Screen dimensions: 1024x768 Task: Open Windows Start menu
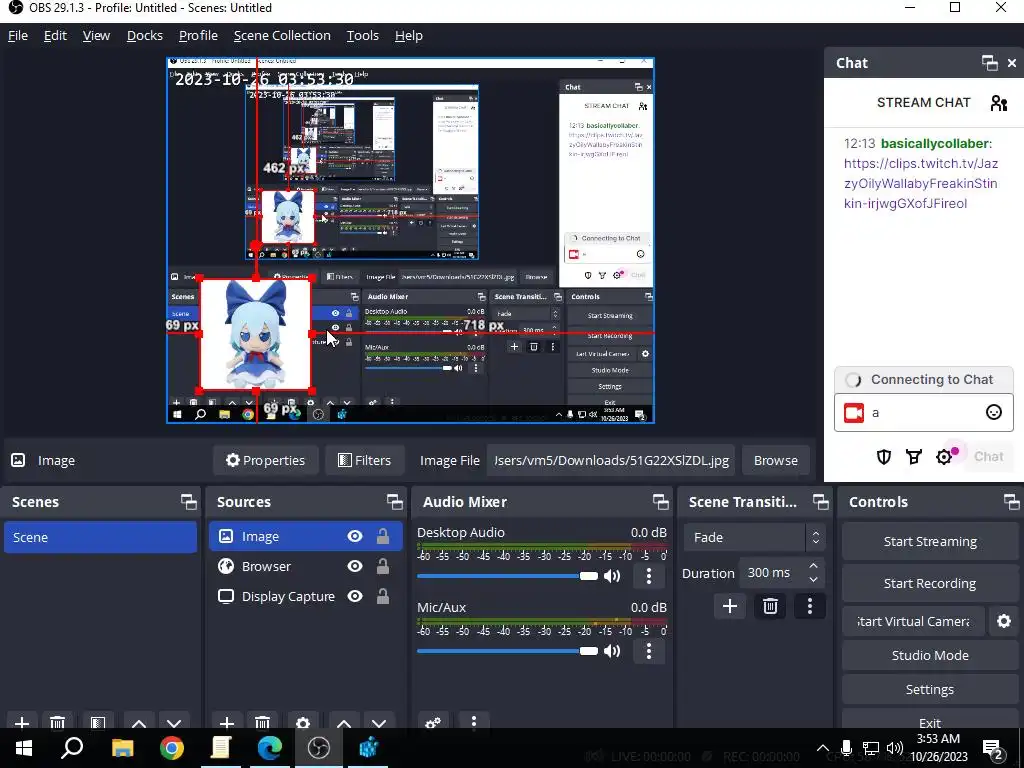pyautogui.click(x=24, y=748)
